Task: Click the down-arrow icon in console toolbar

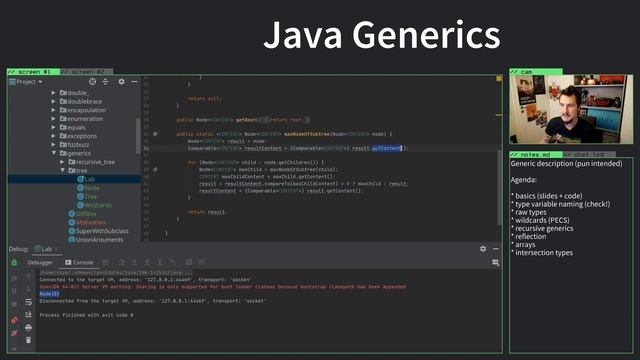Action: point(28,289)
